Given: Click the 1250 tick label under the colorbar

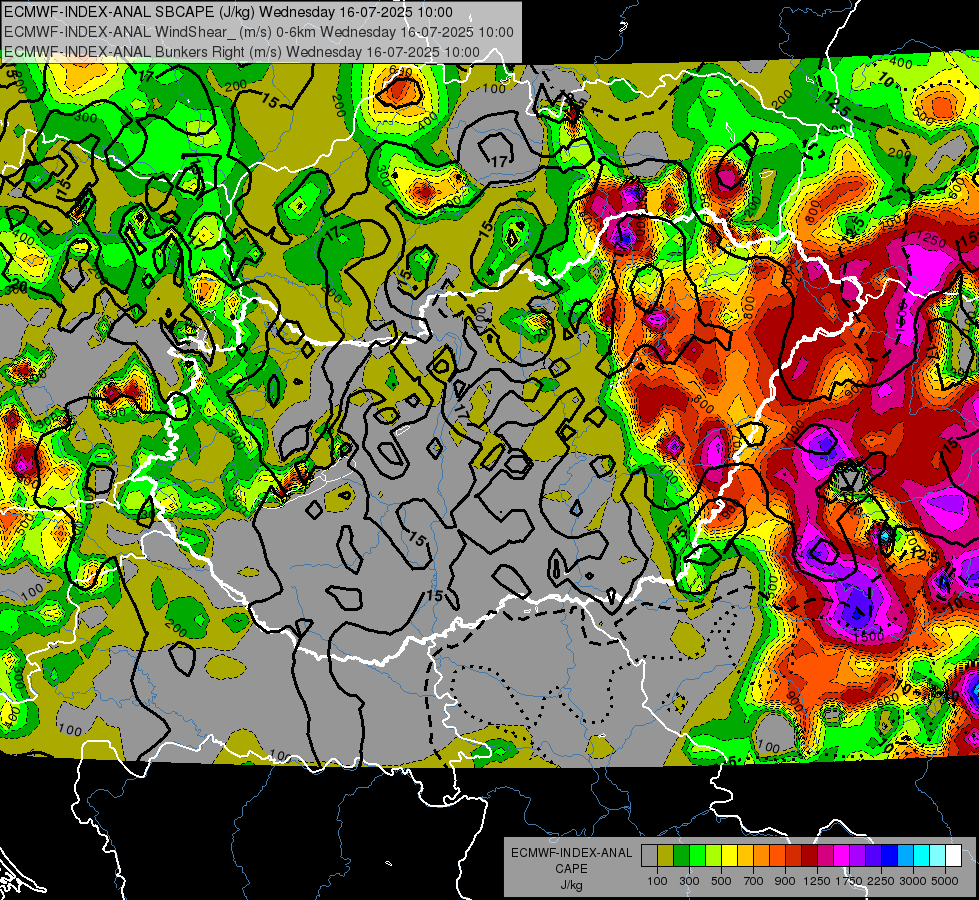Looking at the screenshot, I should pos(817,881).
